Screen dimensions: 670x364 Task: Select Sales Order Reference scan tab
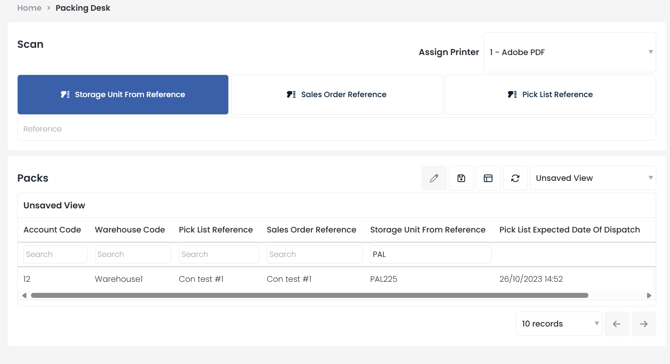click(337, 94)
